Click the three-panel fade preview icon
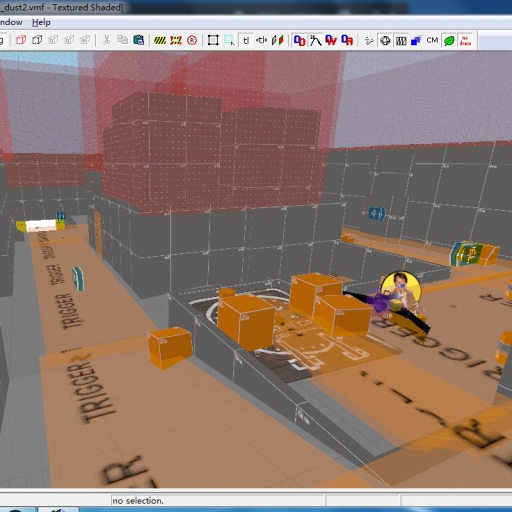The width and height of the screenshot is (512, 512). click(401, 41)
